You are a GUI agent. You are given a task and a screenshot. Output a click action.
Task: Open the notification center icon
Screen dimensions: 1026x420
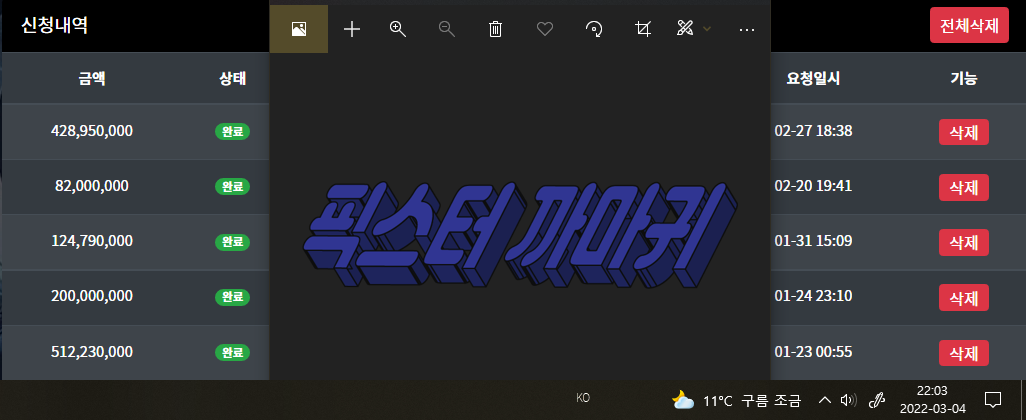pyautogui.click(x=993, y=400)
